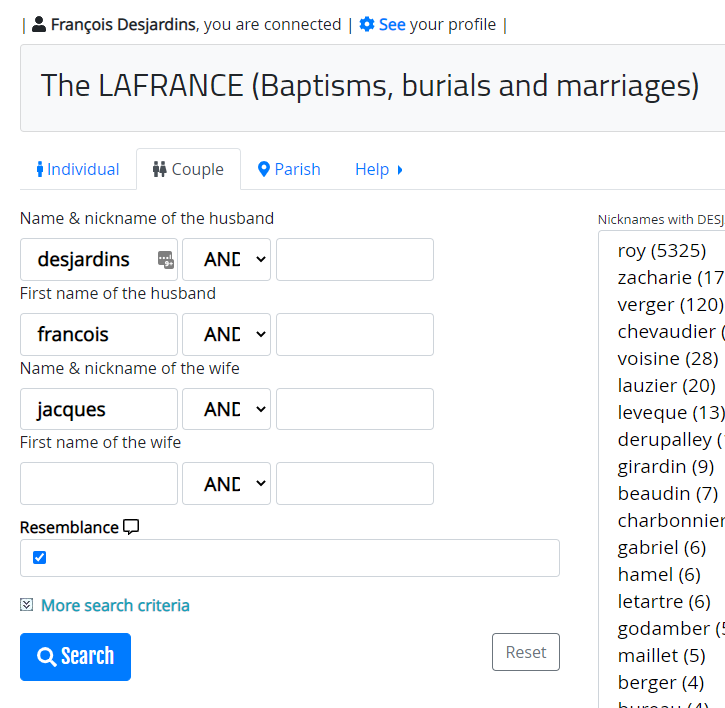Select nickname leveque in the list
Viewport: 725px width, 708px height.
[x=670, y=412]
